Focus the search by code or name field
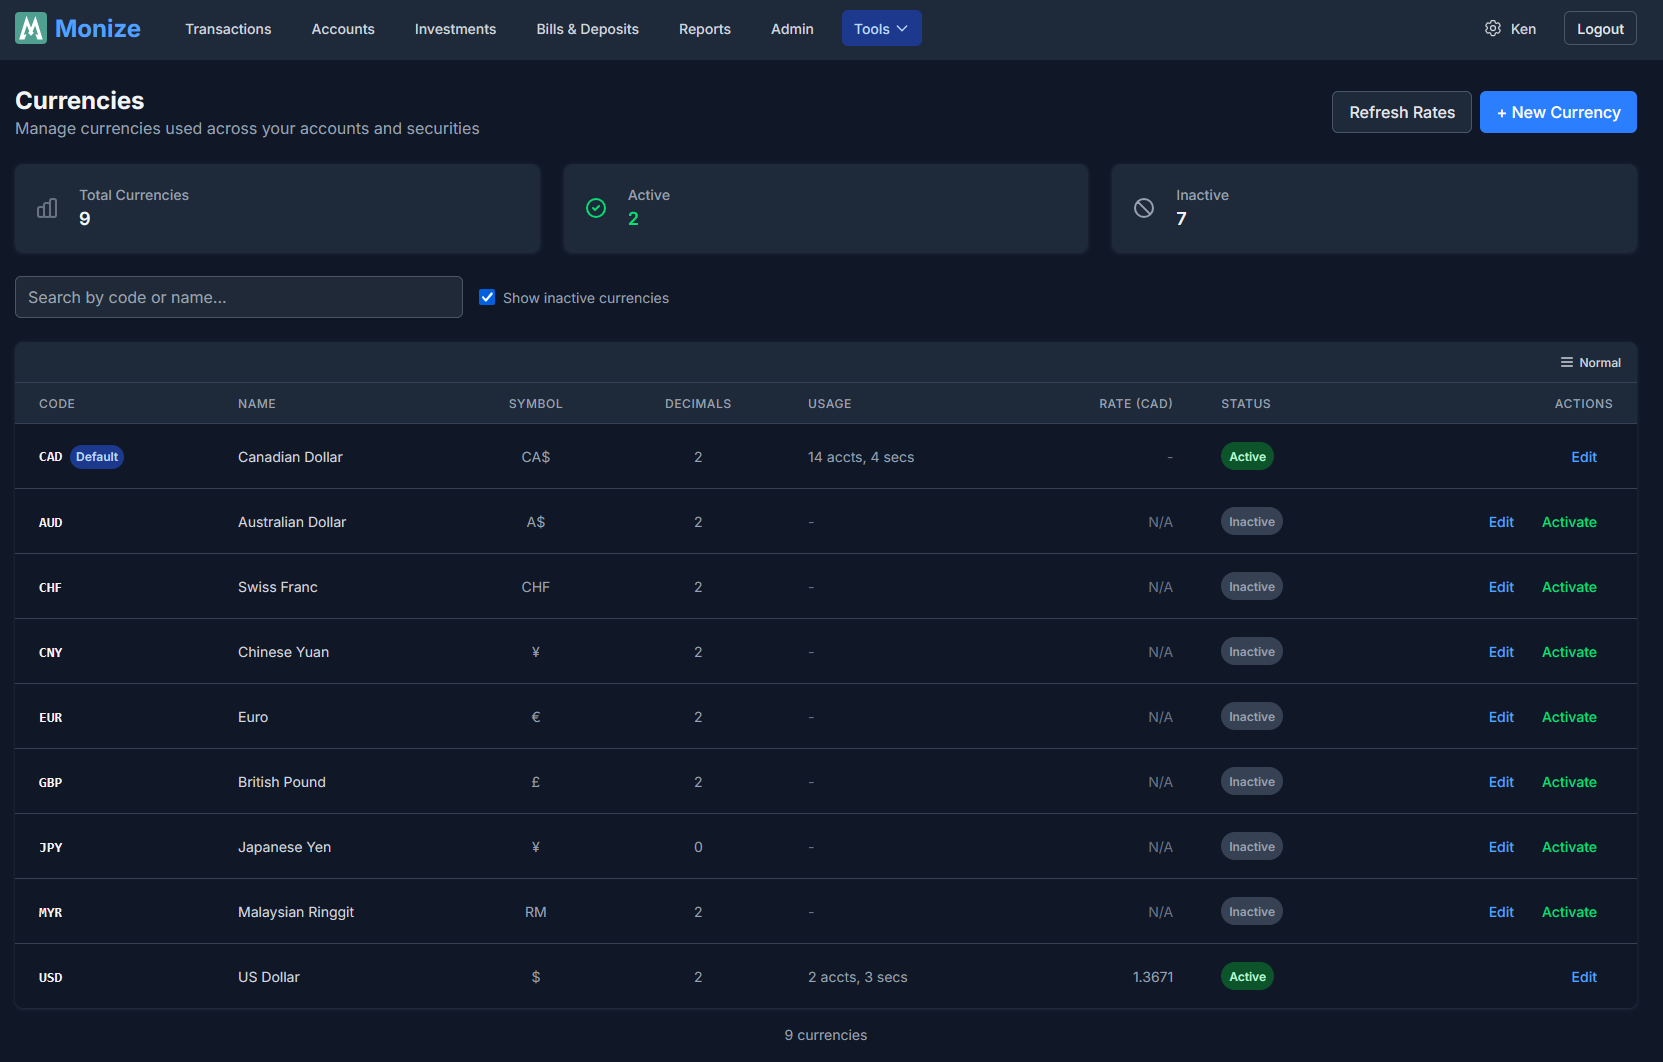Viewport: 1663px width, 1062px height. tap(239, 297)
